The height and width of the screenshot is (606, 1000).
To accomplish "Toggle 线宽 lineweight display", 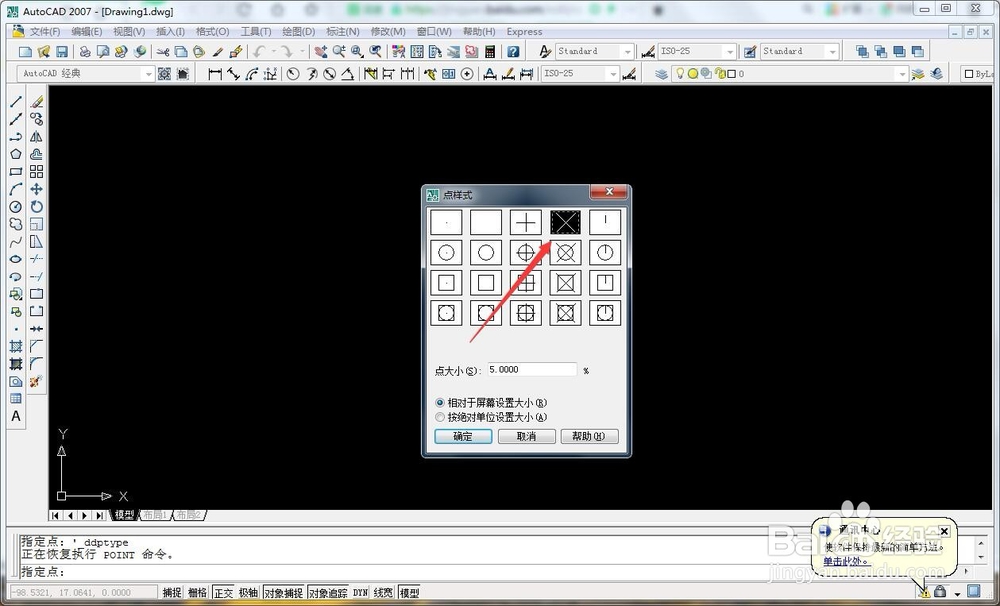I will pyautogui.click(x=383, y=593).
